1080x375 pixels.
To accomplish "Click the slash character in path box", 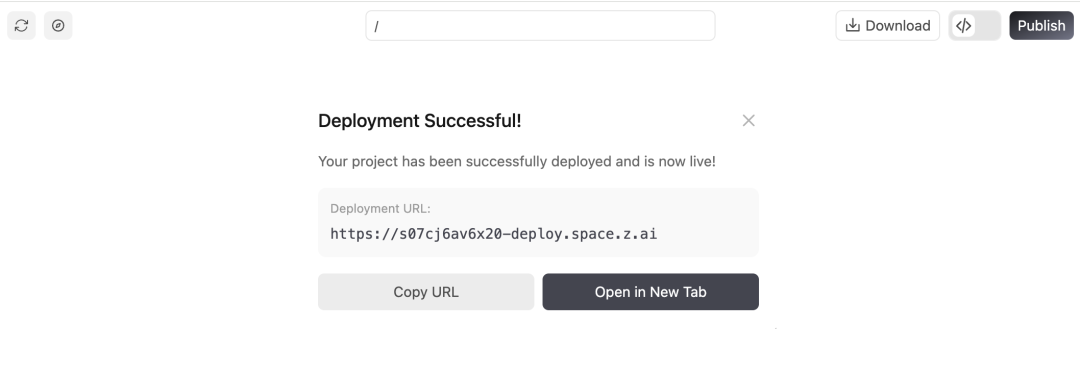I will [x=377, y=26].
